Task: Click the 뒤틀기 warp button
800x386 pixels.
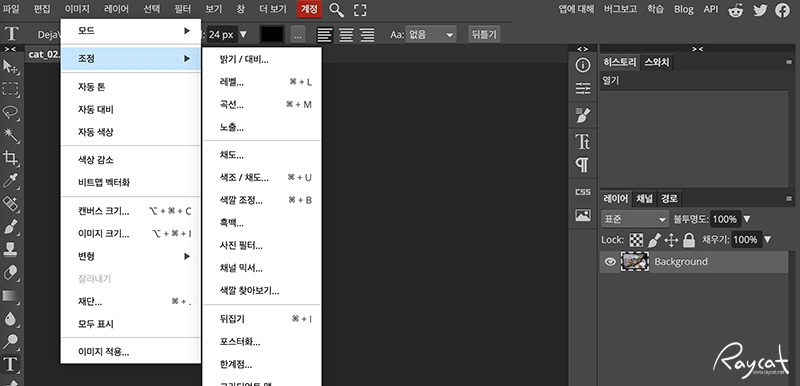Action: [484, 35]
